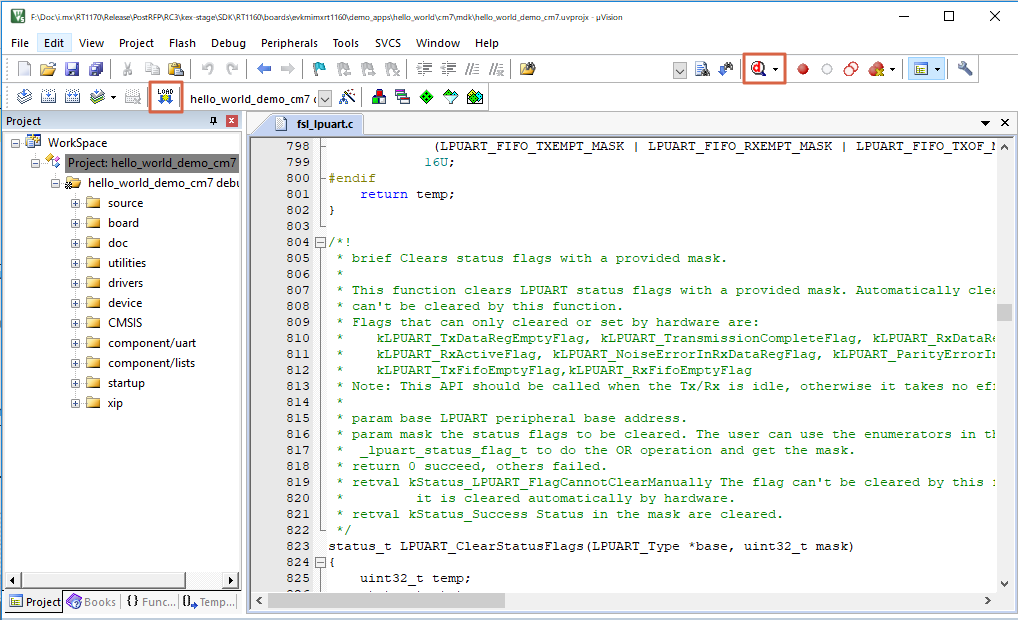Open the Flash menu

tap(182, 43)
